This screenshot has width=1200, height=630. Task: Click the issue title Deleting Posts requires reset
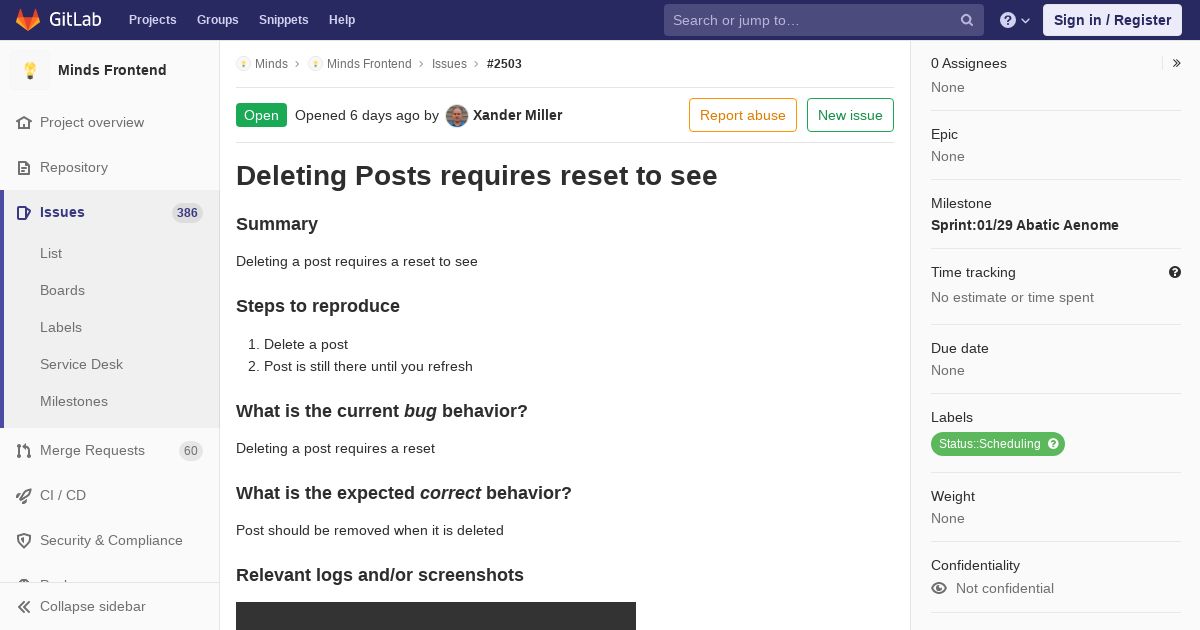tap(477, 176)
